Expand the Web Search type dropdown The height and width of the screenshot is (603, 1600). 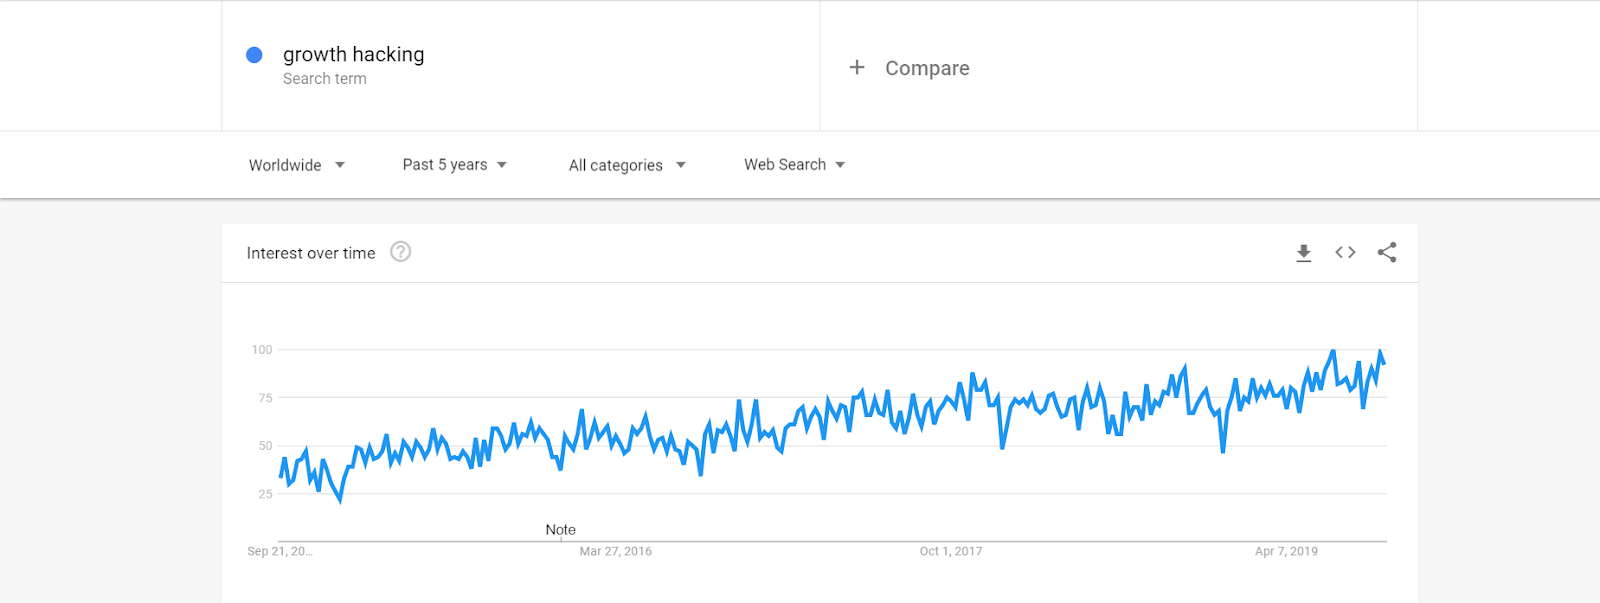pyautogui.click(x=795, y=165)
